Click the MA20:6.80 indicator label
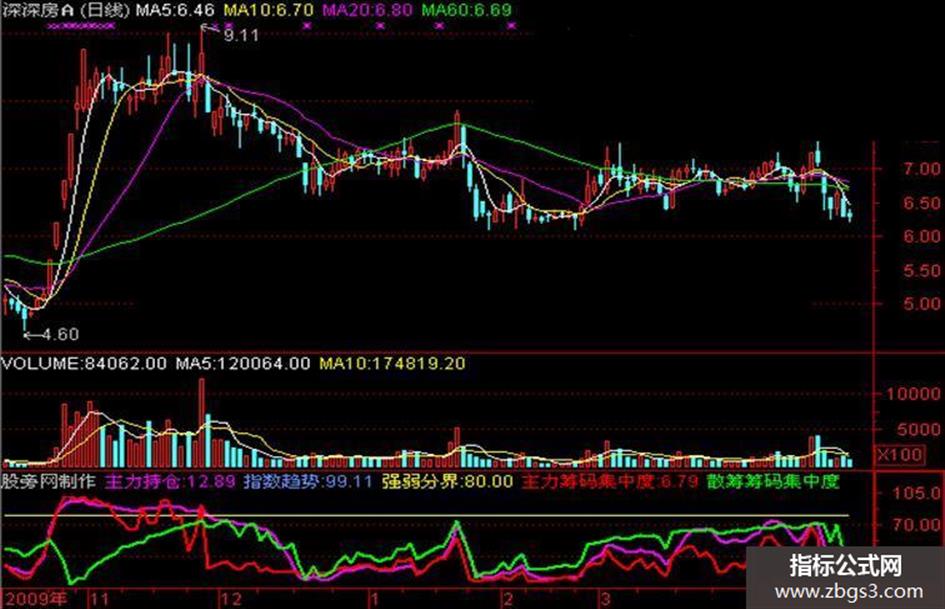This screenshot has height=609, width=945. click(368, 10)
